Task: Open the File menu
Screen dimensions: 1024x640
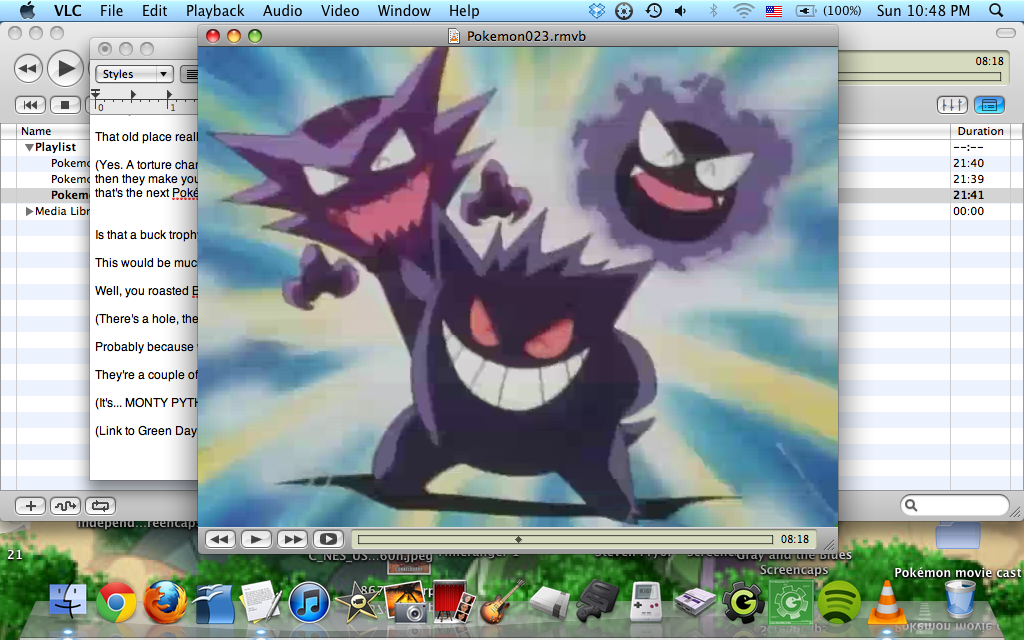Action: (111, 10)
